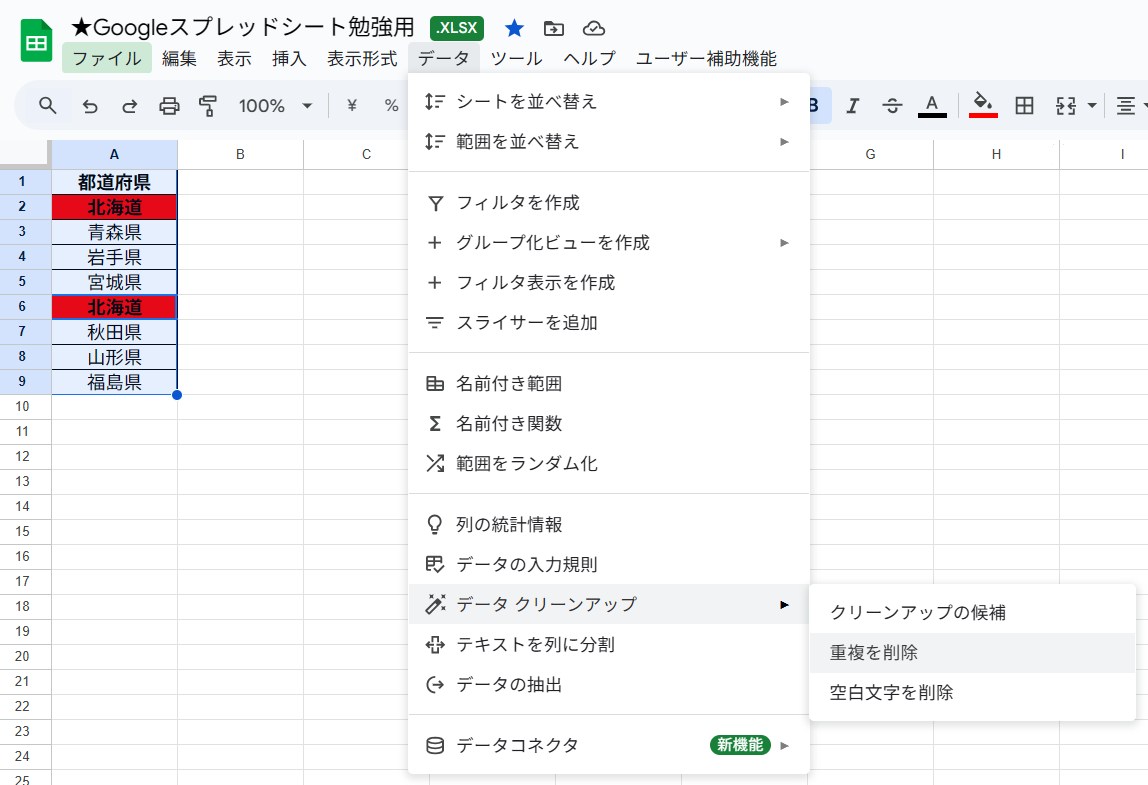Click the move to folder icon
The height and width of the screenshot is (785, 1148).
click(553, 28)
